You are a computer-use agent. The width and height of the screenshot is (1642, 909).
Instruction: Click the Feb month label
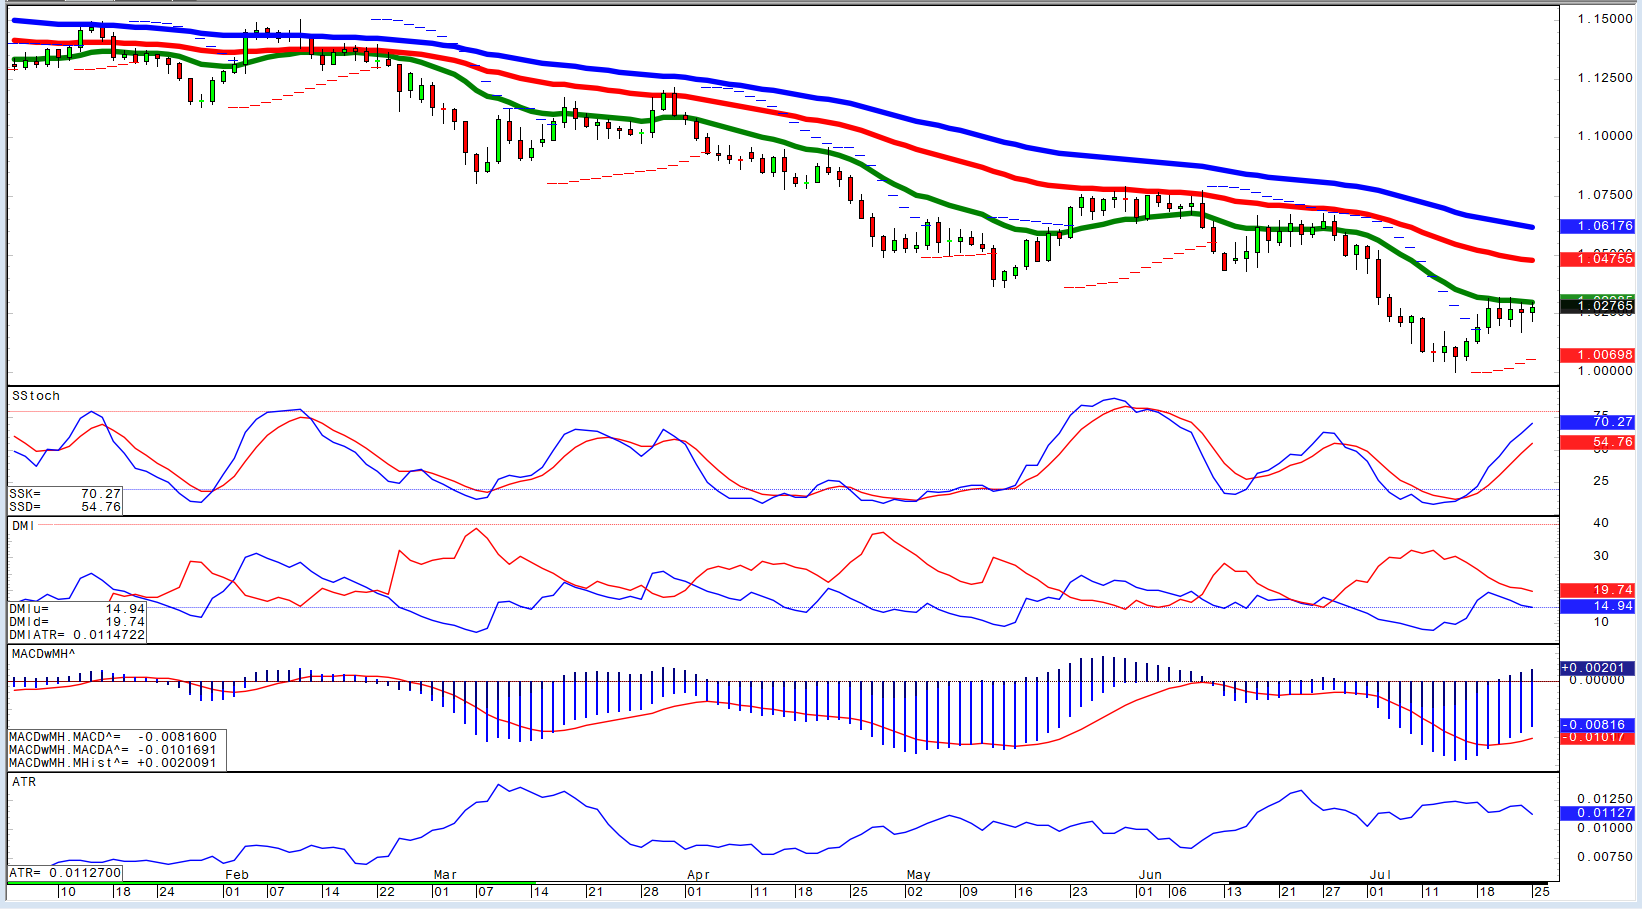(237, 875)
